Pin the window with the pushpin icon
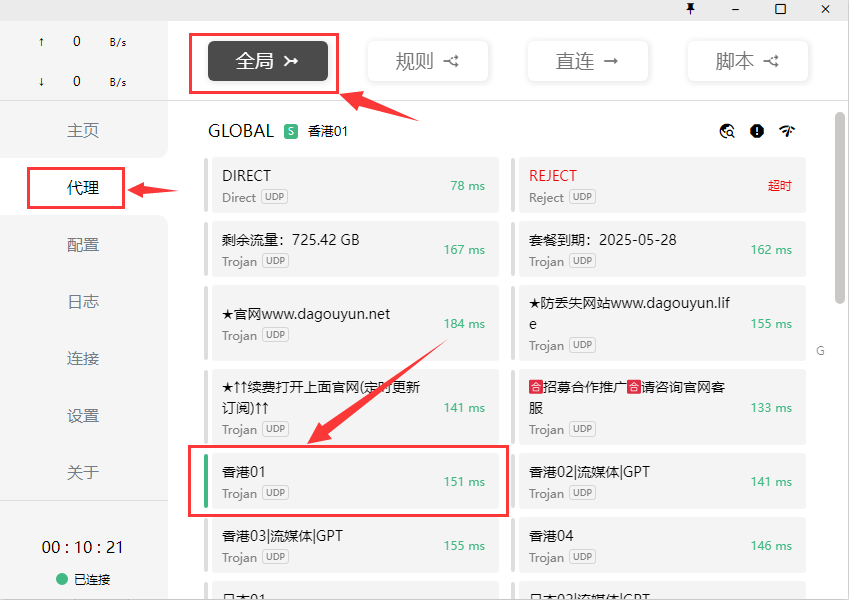 (x=690, y=9)
